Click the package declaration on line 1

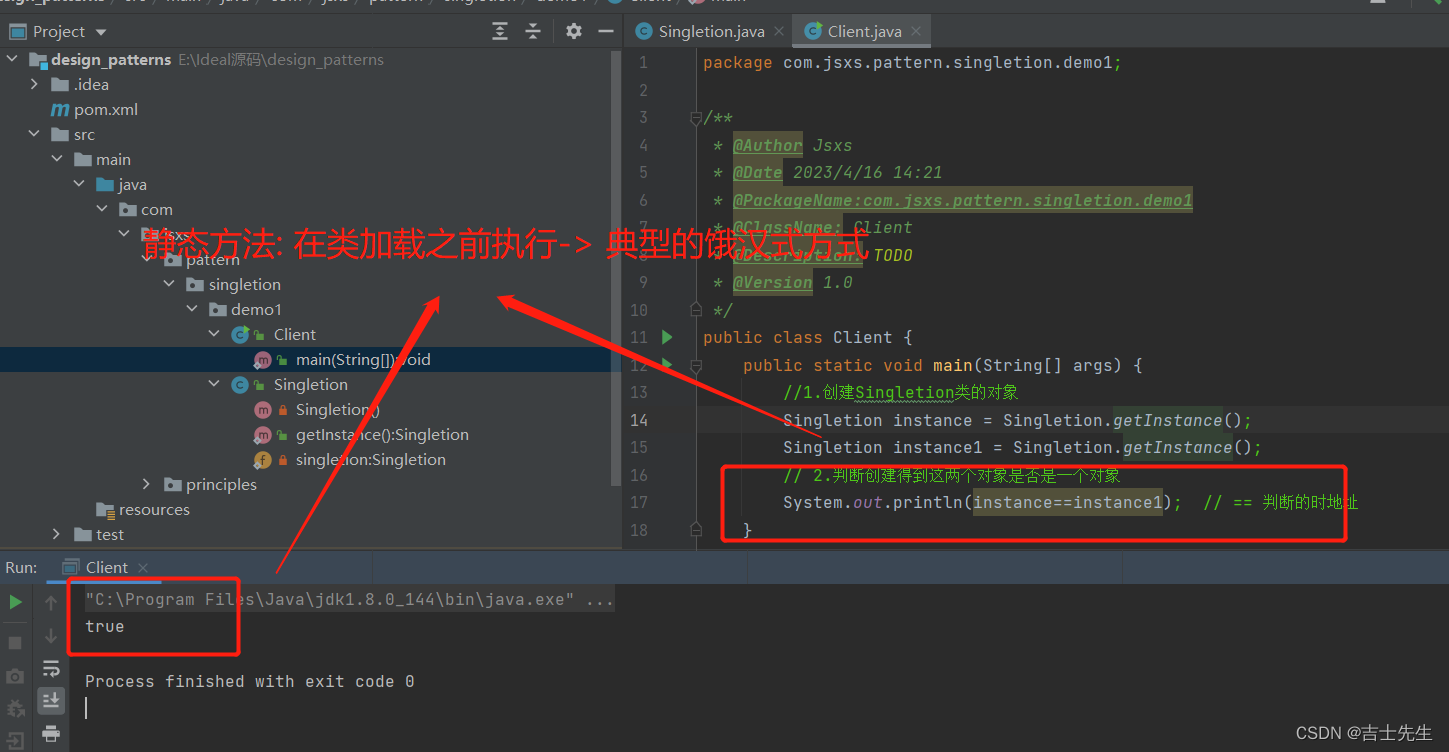tap(912, 63)
